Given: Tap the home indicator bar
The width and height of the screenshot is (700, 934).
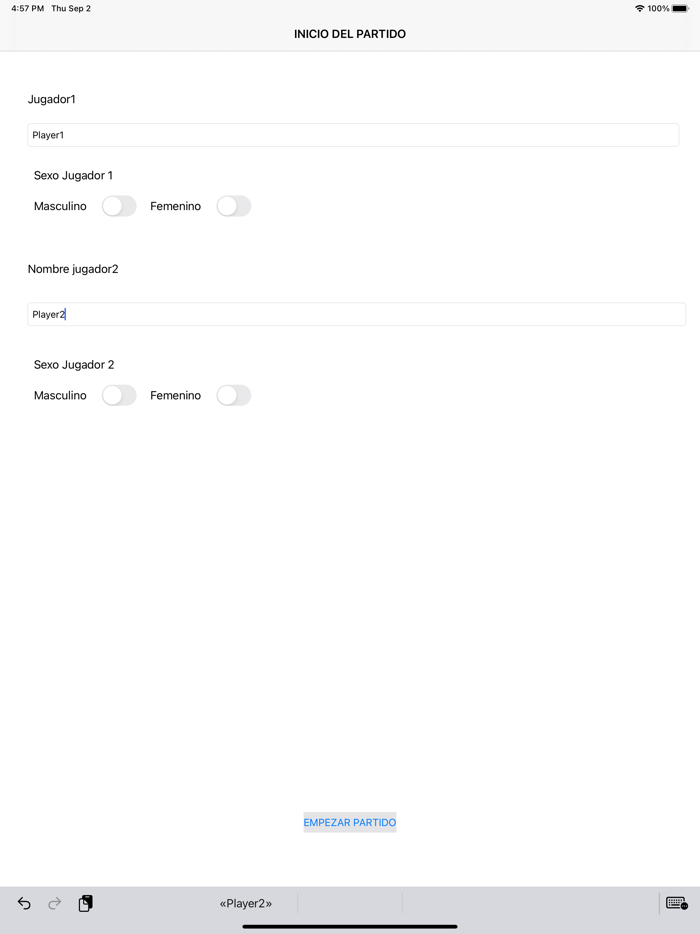Looking at the screenshot, I should [x=350, y=926].
